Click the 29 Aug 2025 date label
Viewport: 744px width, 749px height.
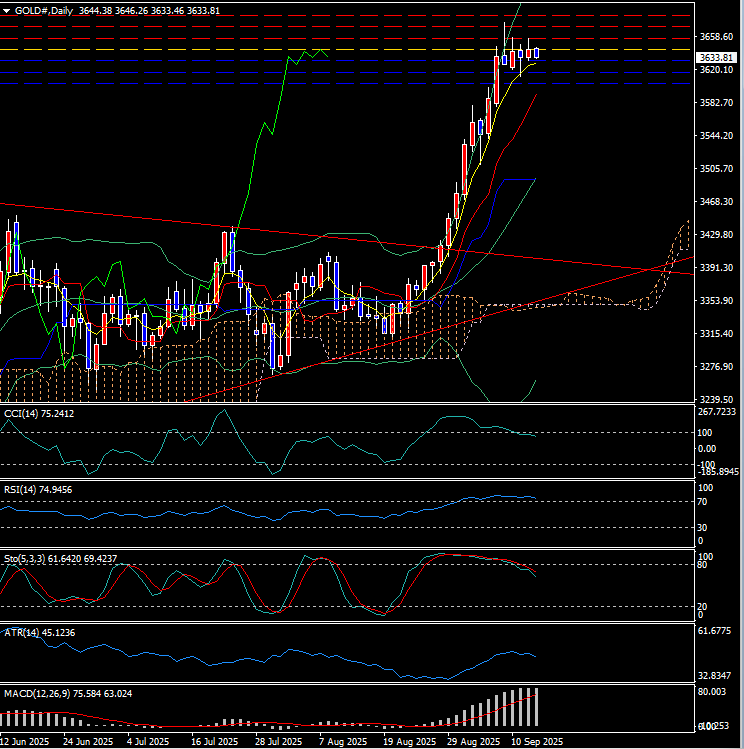[x=473, y=742]
